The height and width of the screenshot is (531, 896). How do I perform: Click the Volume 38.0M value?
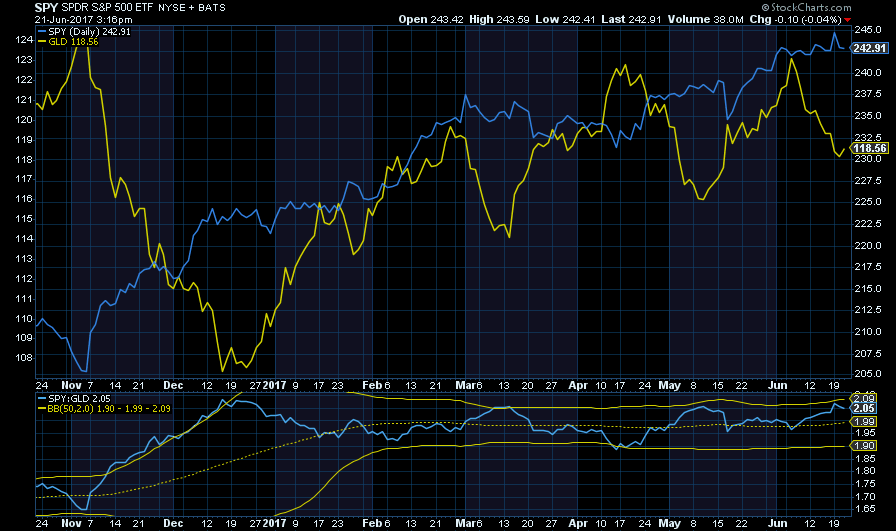tap(706, 19)
